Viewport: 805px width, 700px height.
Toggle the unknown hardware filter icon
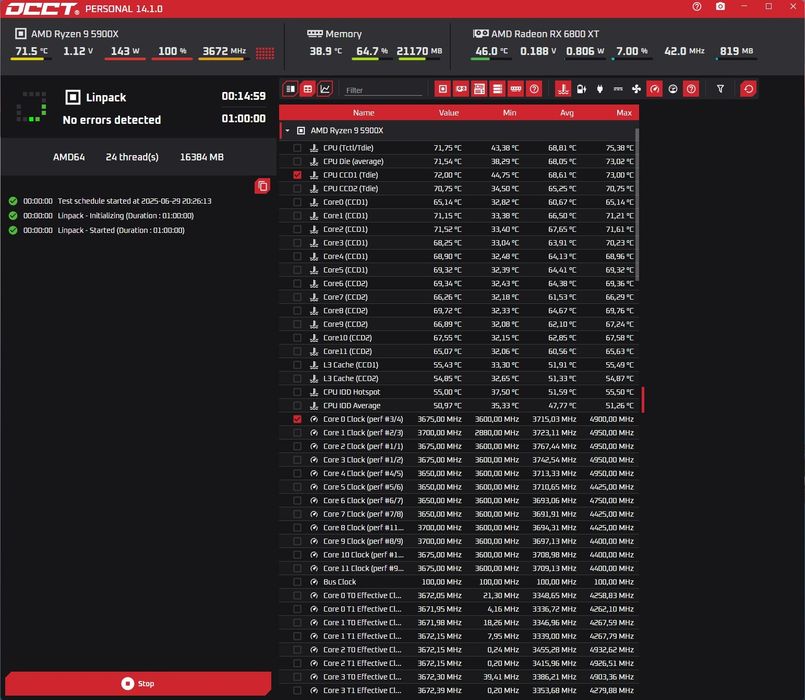point(534,89)
